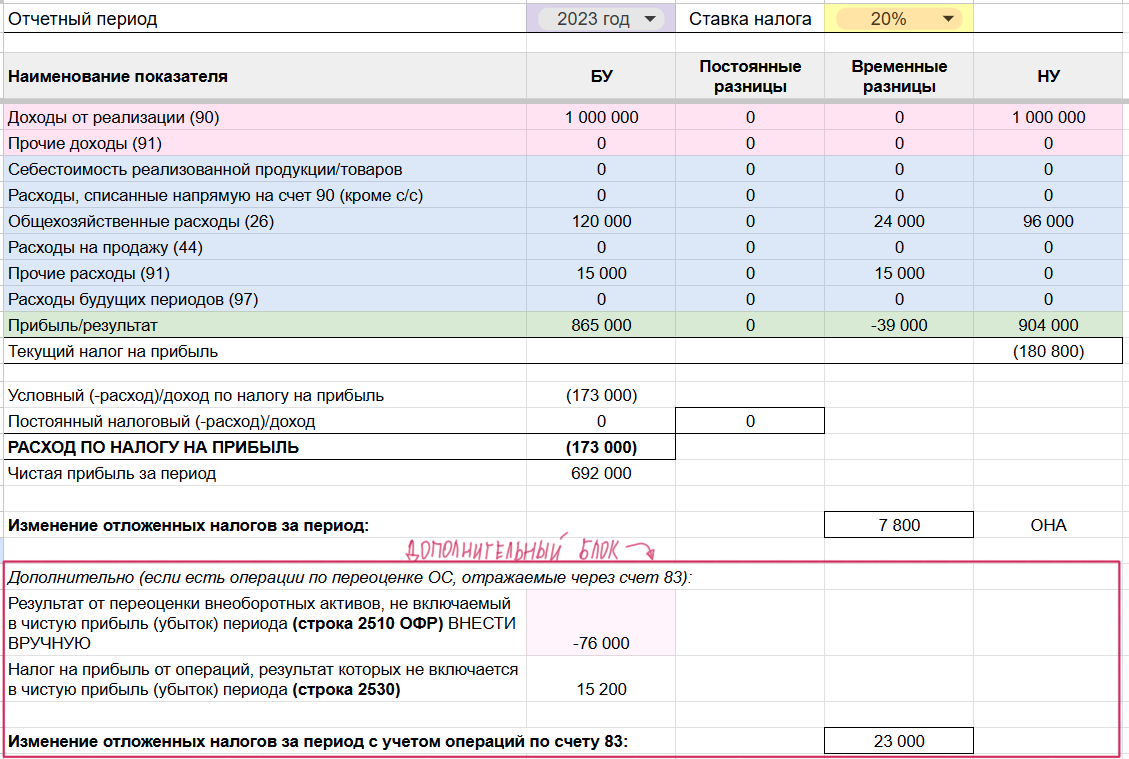The image size is (1129, 759).
Task: Select РАСХОД ПО НАЛОГУ НА ПРИБЫЛЬ label
Action: pyautogui.click(x=265, y=447)
